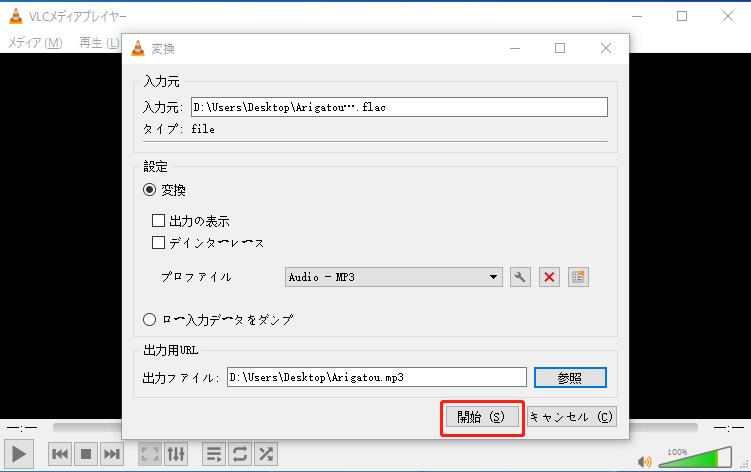Viewport: 751px width, 472px height.
Task: Click the elapsed time label in VLC
Action: coord(22,427)
